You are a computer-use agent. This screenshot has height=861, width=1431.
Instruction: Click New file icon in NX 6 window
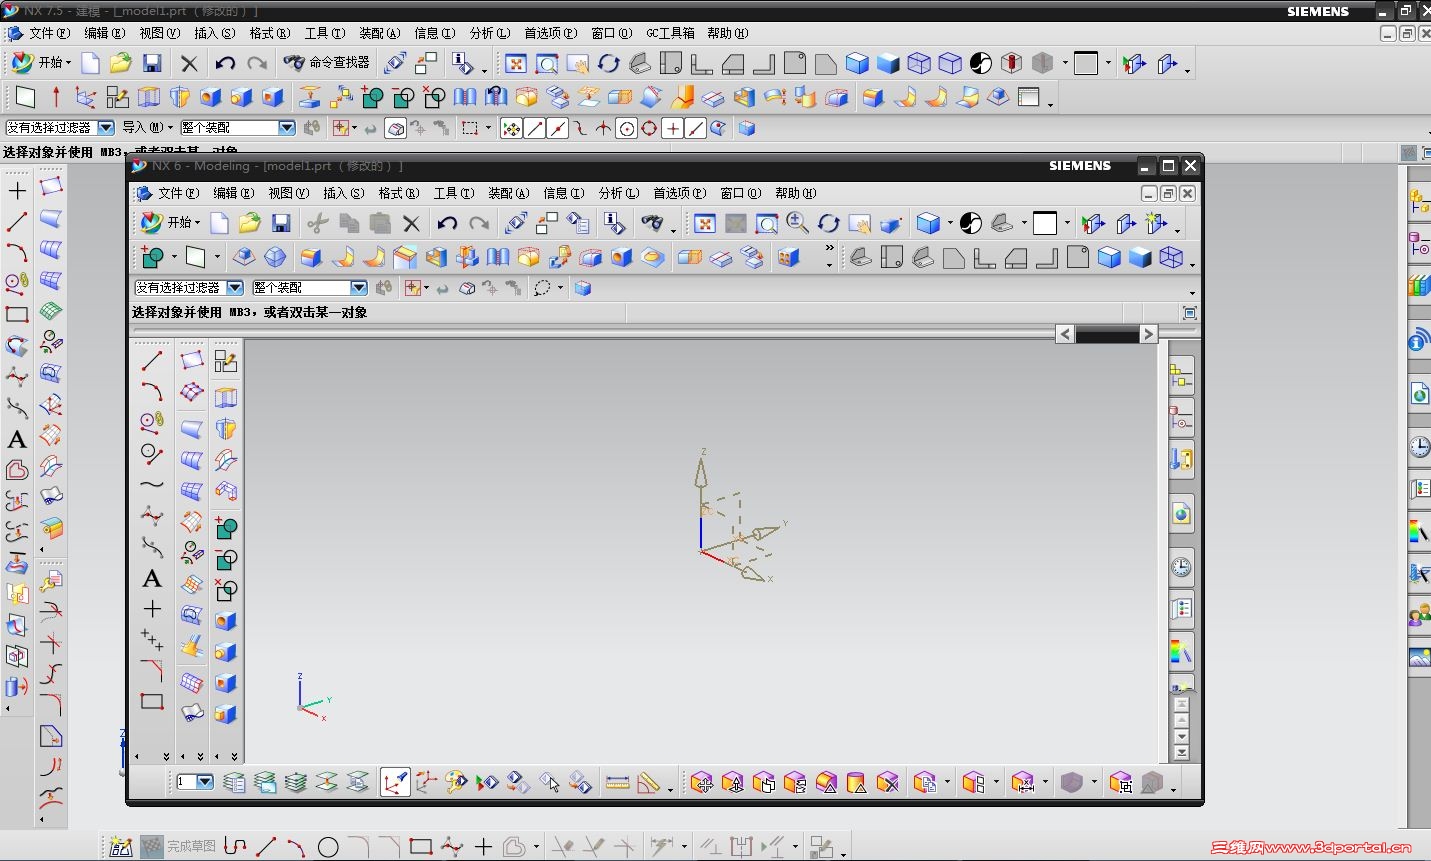[x=219, y=223]
